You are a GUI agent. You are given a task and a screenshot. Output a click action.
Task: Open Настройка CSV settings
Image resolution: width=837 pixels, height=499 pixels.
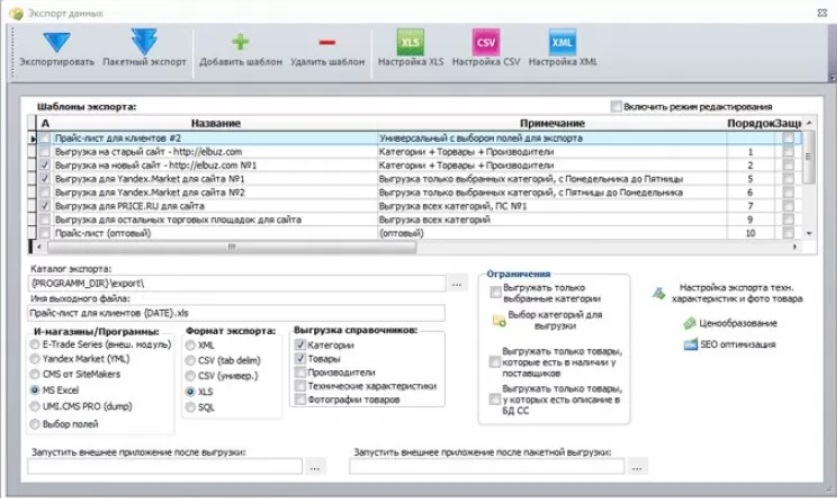486,43
